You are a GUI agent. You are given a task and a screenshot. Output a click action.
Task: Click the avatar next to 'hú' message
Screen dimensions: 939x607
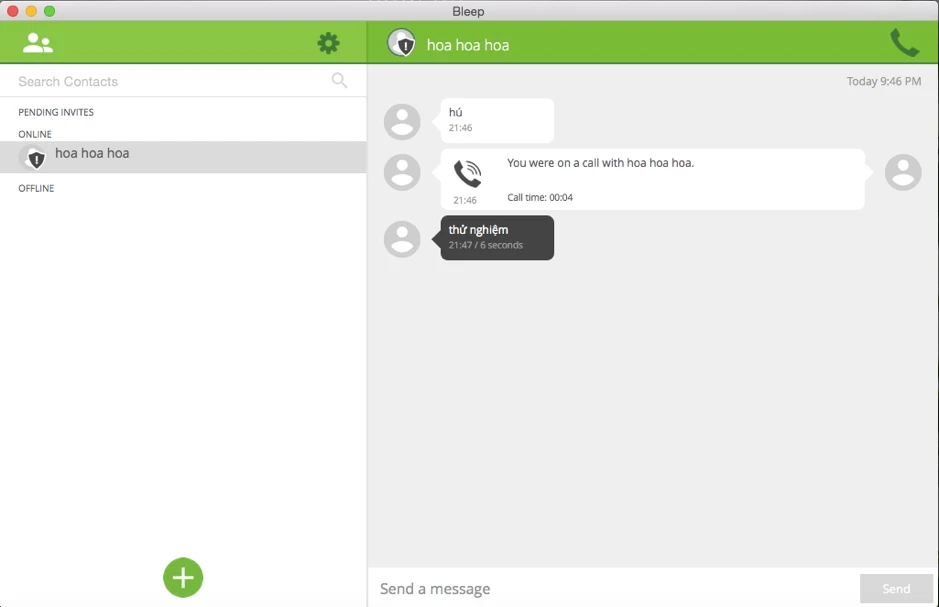(402, 122)
